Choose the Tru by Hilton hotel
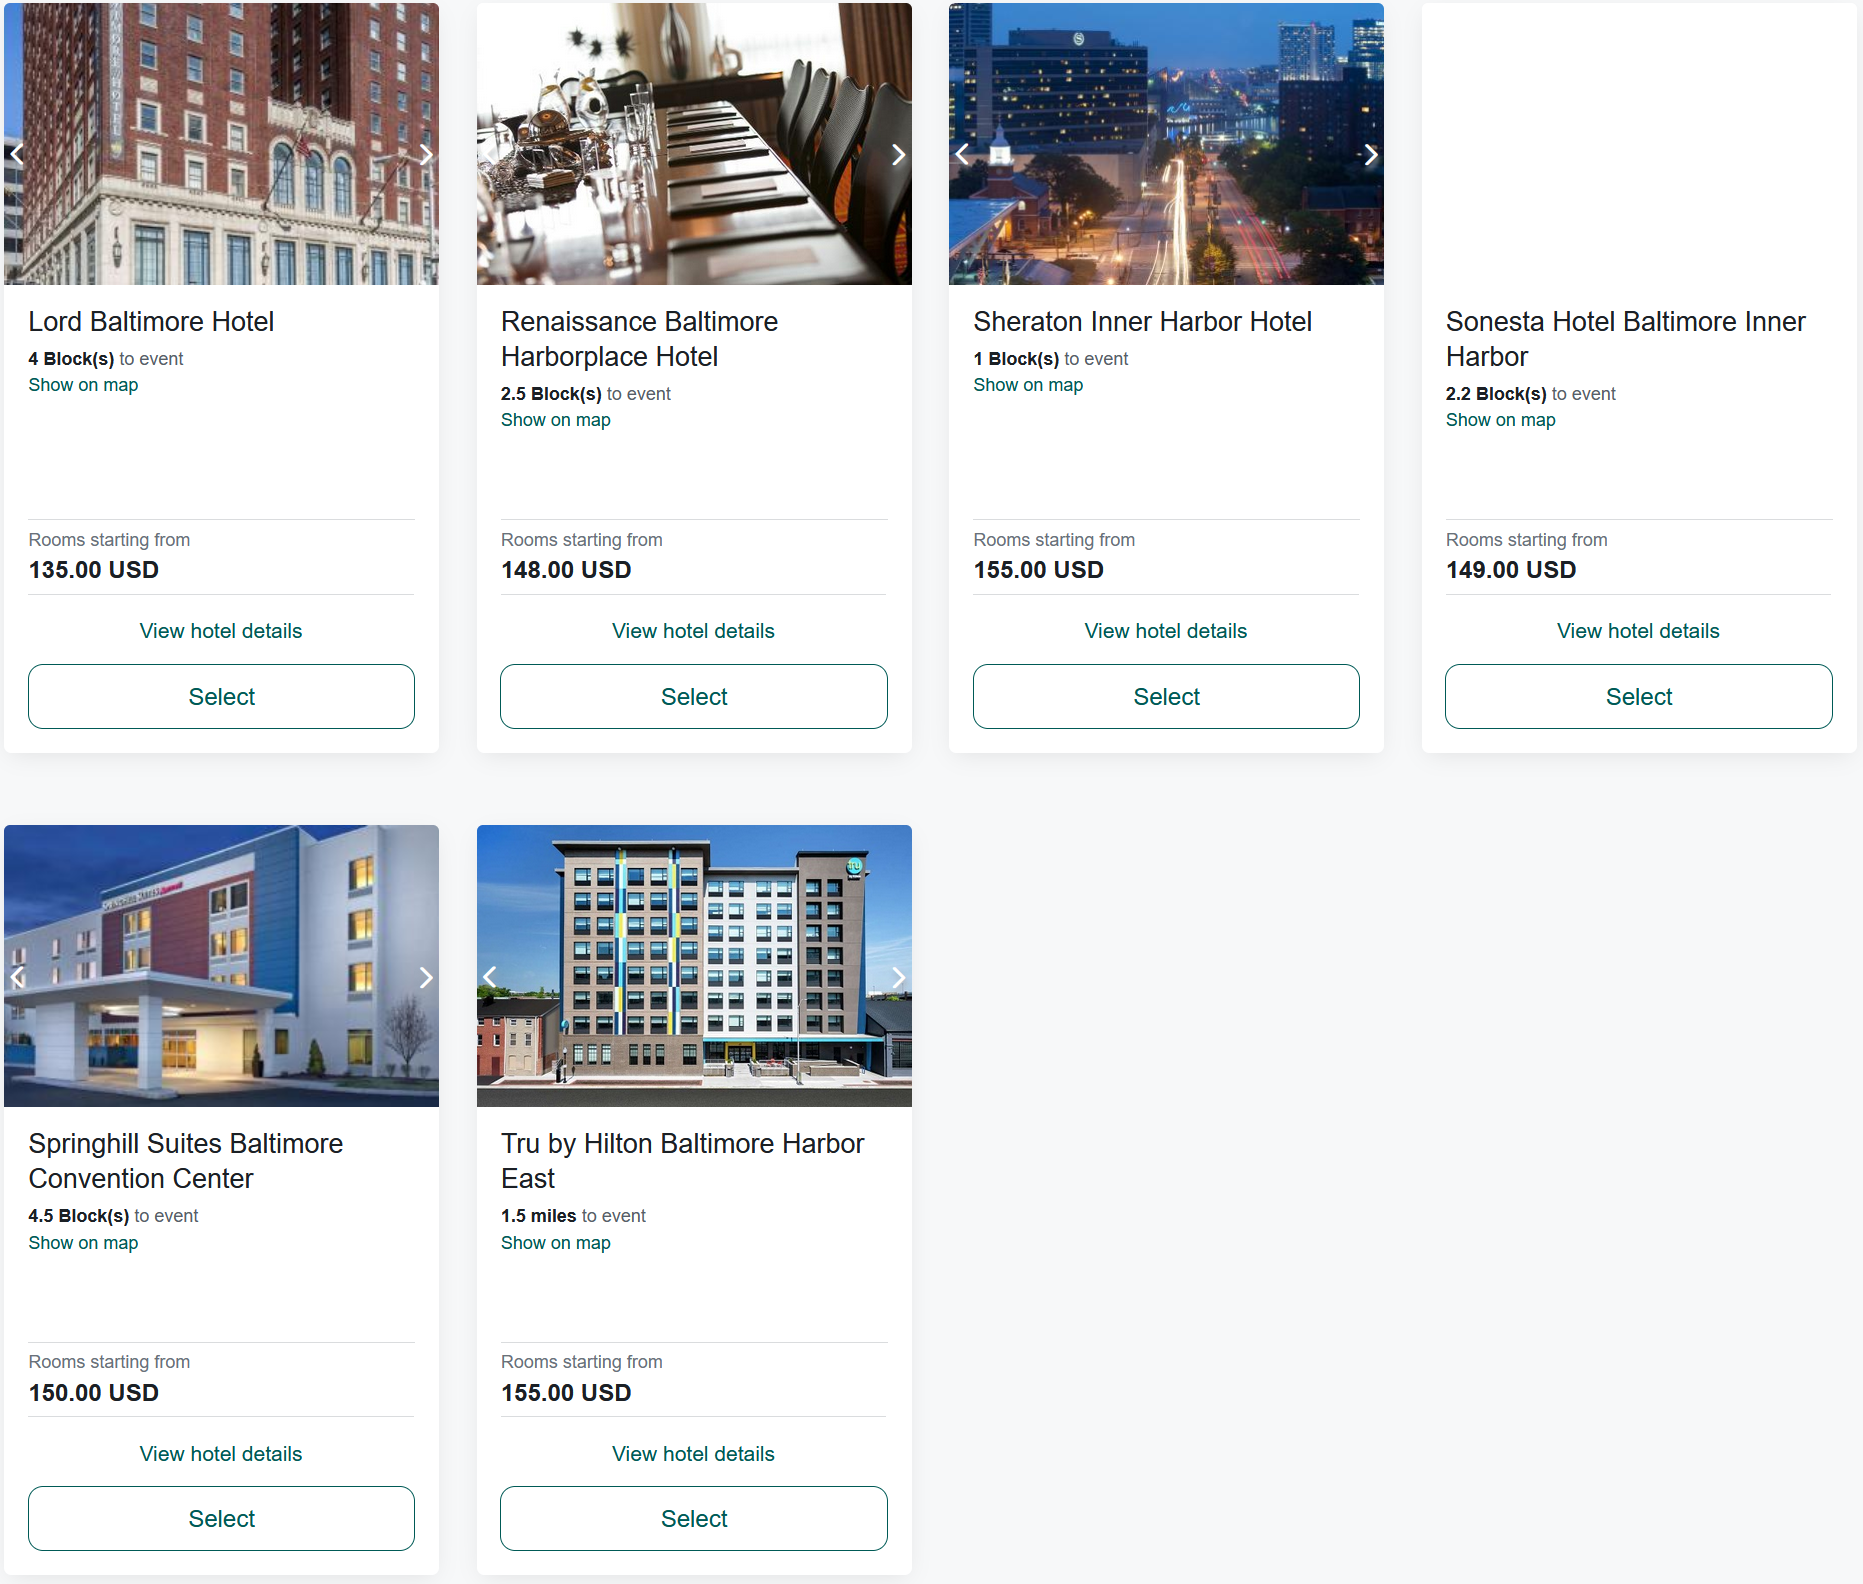The image size is (1863, 1584). [693, 1518]
